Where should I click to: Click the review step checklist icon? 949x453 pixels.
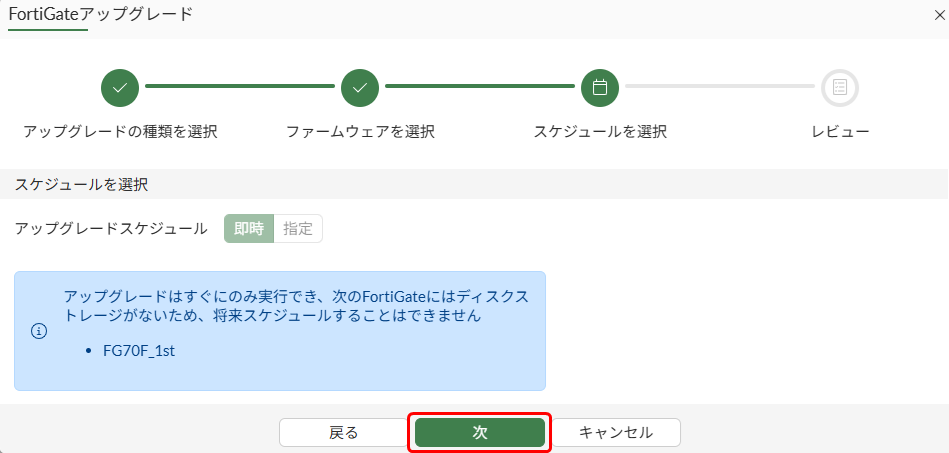[x=840, y=88]
